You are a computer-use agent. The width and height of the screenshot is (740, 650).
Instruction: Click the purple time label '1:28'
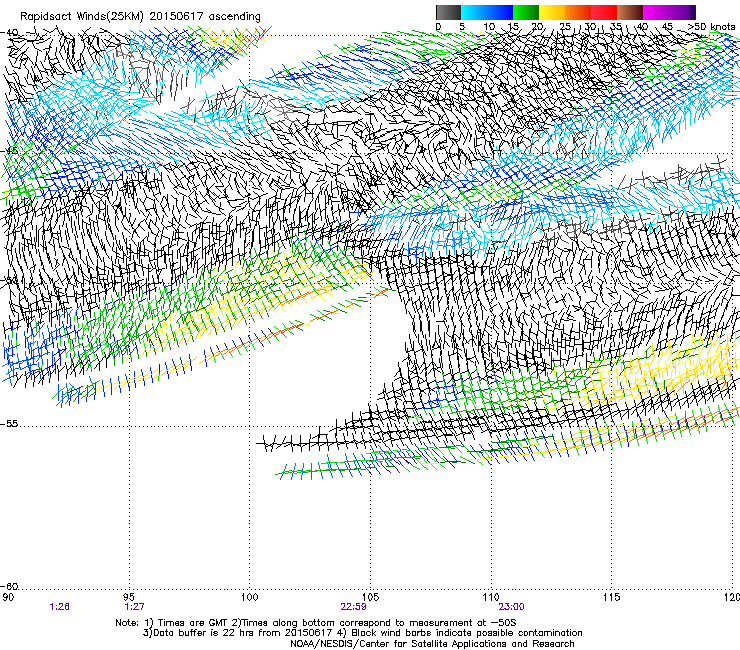click(x=59, y=607)
